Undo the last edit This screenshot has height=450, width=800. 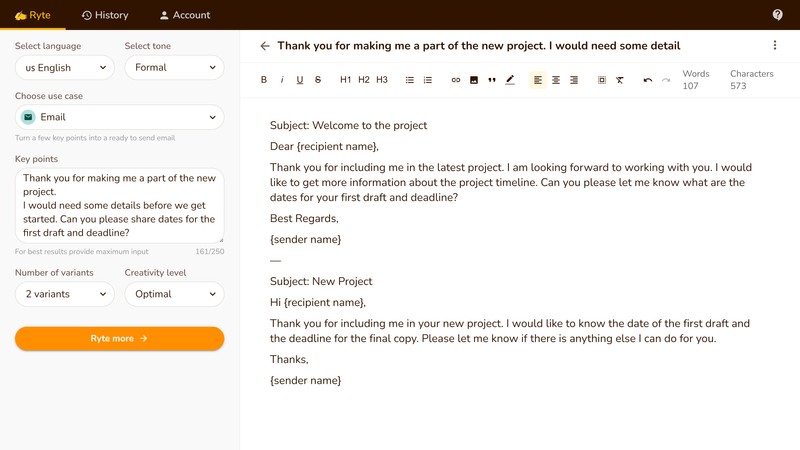[x=648, y=80]
